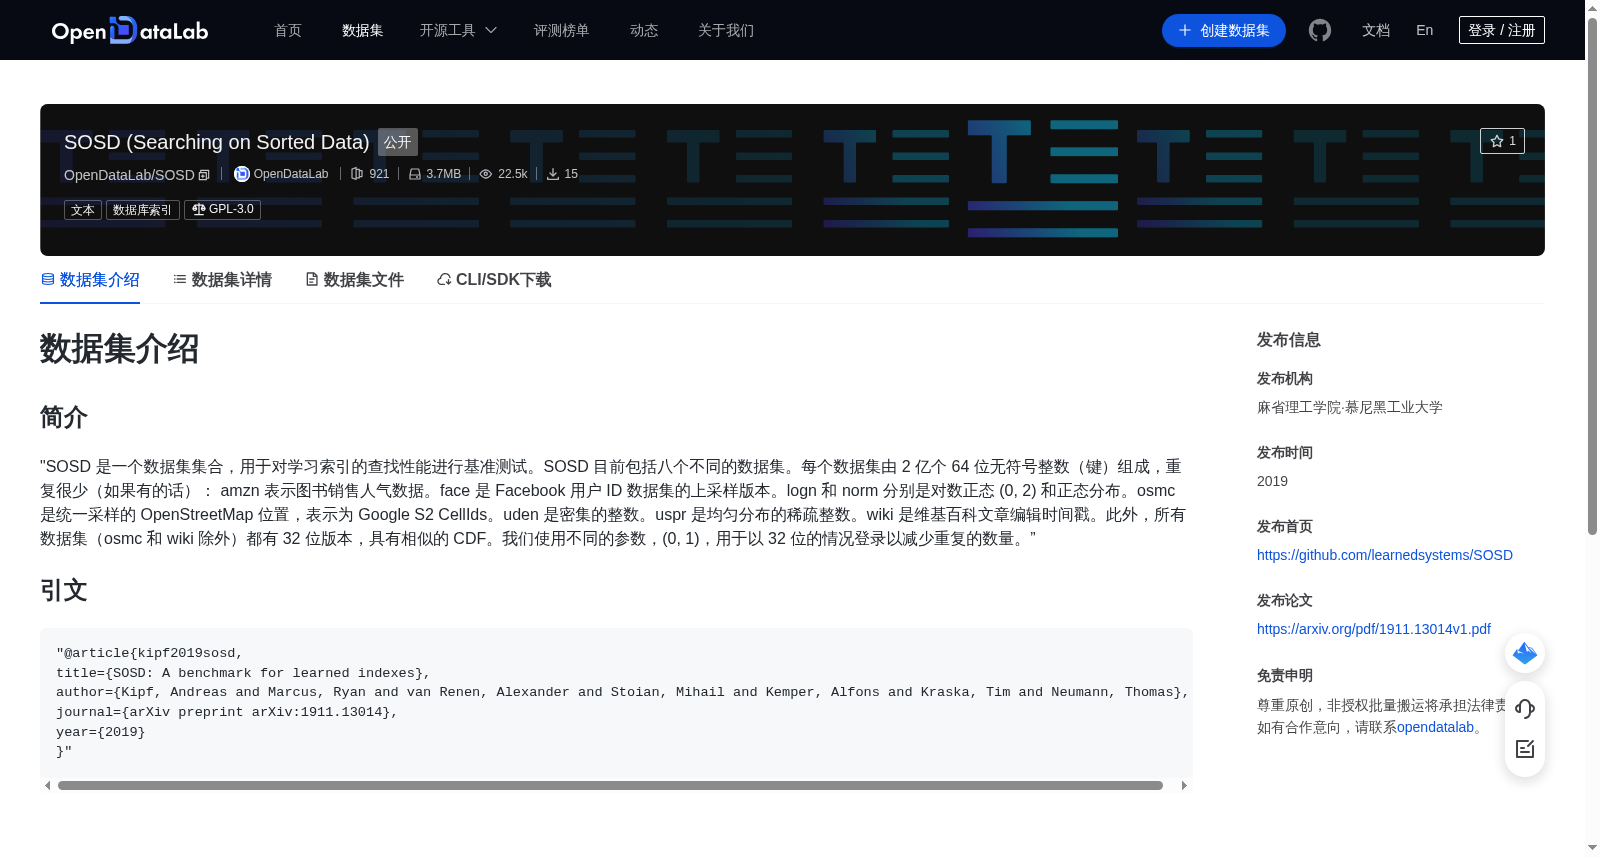
Task: Open the GitHub icon link
Action: coord(1320,30)
